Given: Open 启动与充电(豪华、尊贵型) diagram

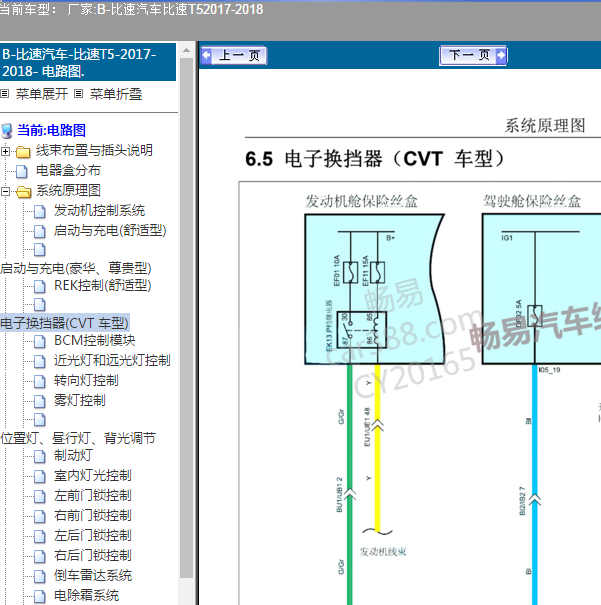Looking at the screenshot, I should click(x=76, y=268).
